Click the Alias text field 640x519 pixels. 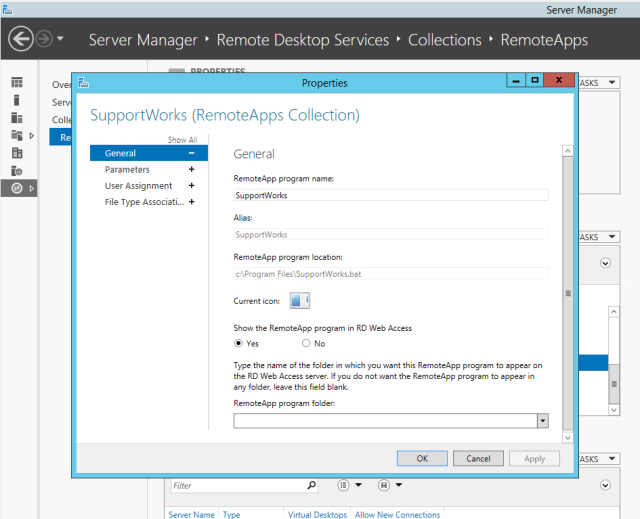391,234
